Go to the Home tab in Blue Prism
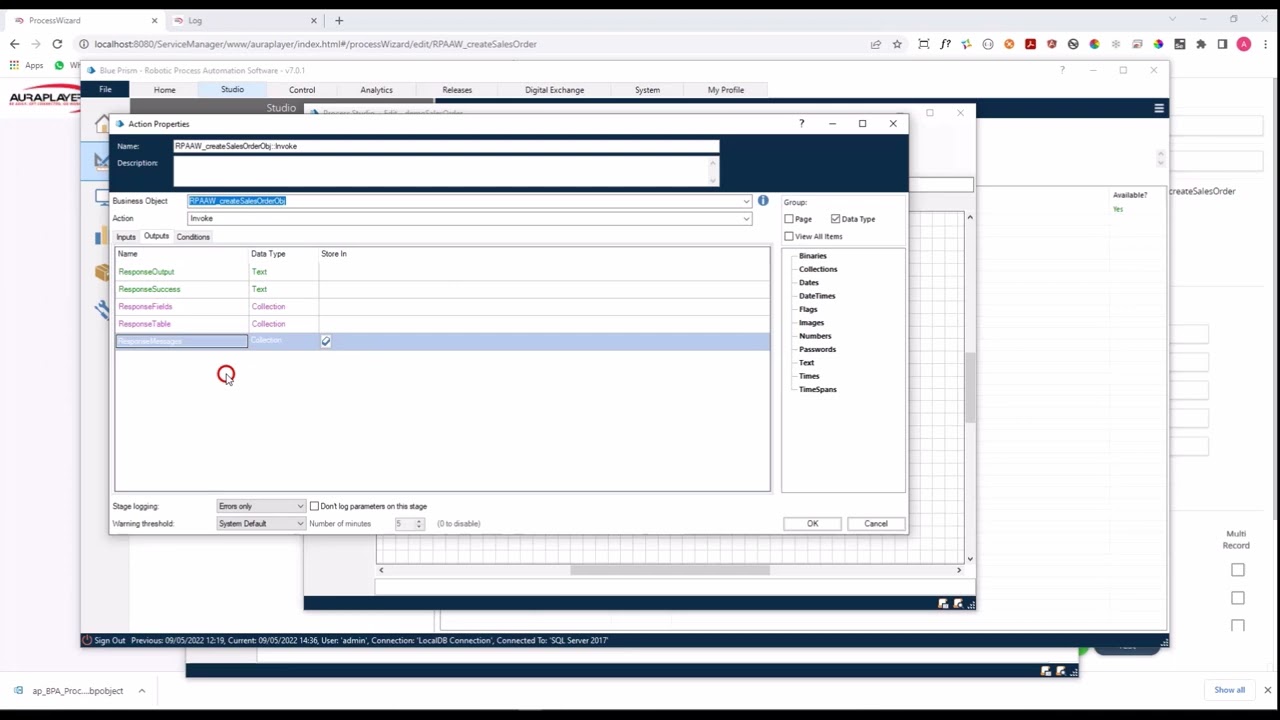This screenshot has height=720, width=1280. coord(164,90)
